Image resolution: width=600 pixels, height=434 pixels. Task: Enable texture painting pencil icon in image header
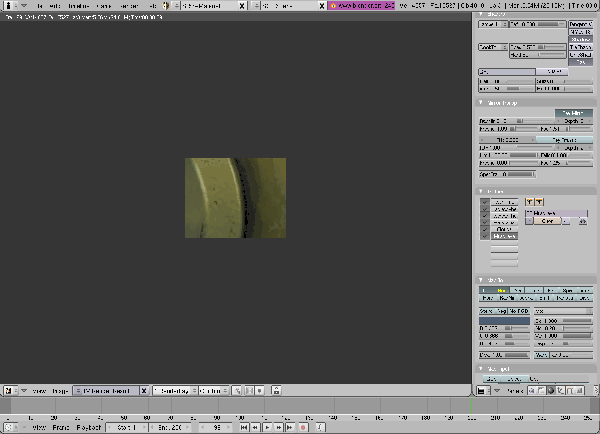click(x=237, y=391)
